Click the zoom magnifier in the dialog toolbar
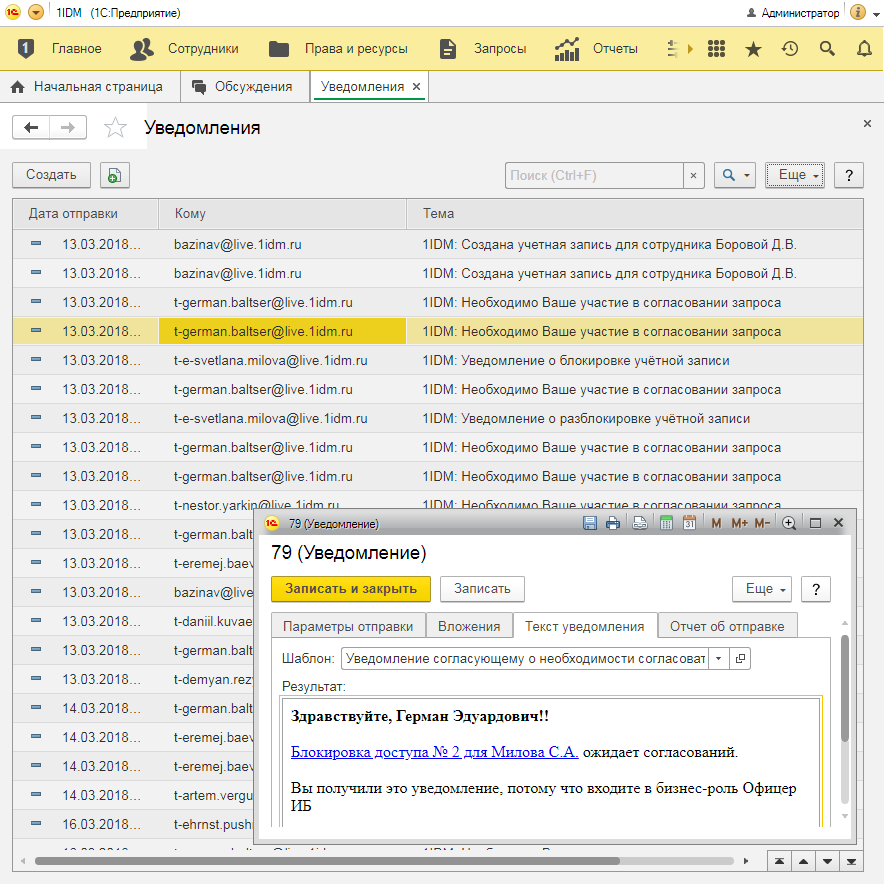 789,523
